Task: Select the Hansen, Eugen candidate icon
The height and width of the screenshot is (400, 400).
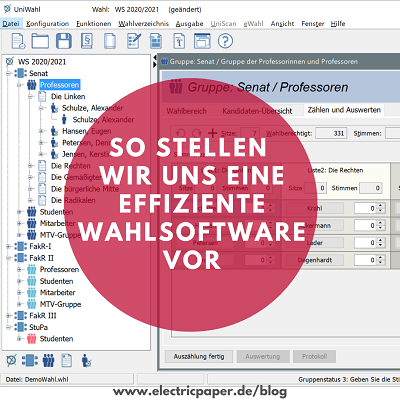Action: 54,131
